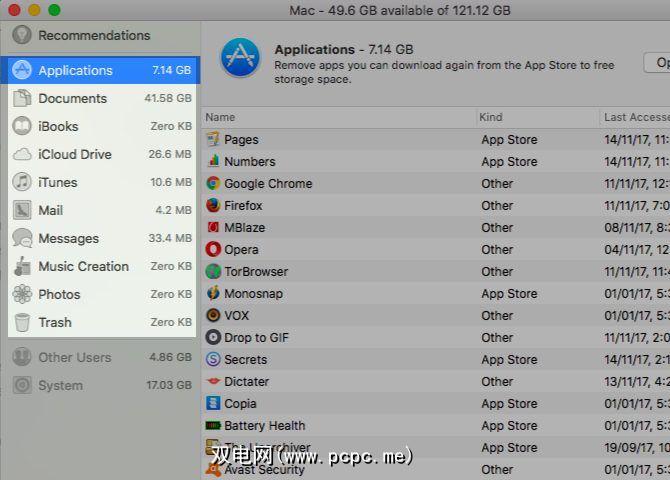Select the Firefox row name

[243, 206]
